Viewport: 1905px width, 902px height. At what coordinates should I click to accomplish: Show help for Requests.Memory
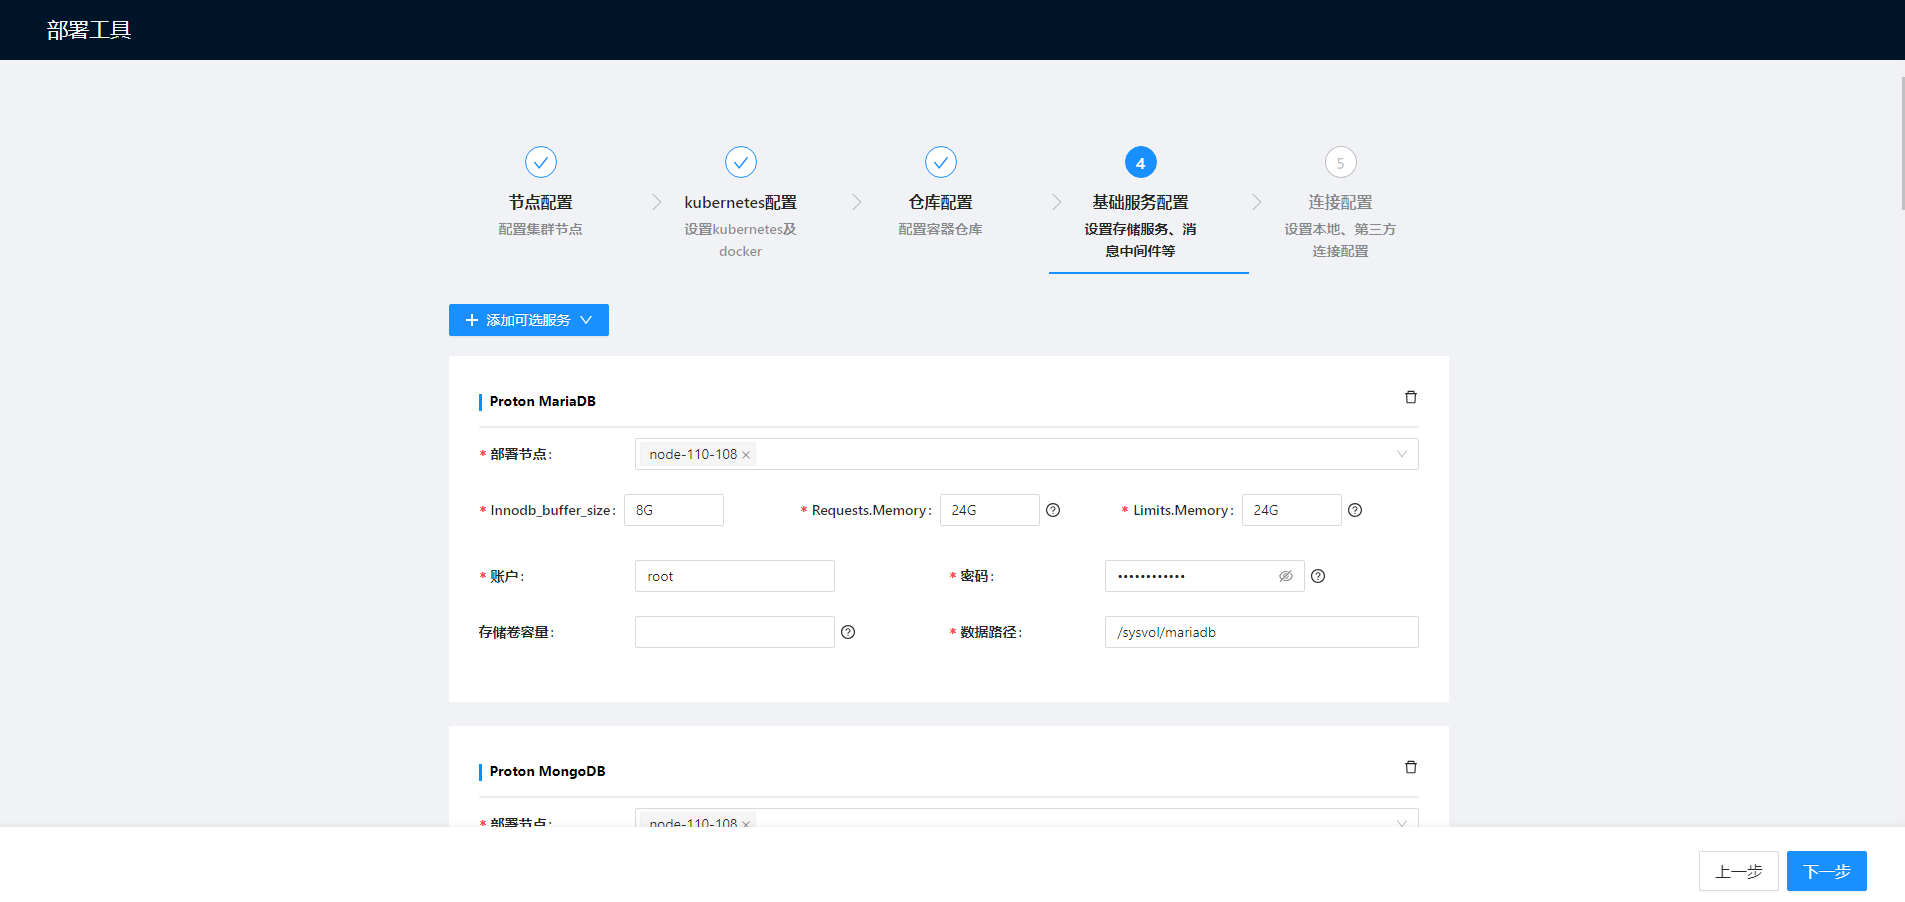pyautogui.click(x=1053, y=510)
